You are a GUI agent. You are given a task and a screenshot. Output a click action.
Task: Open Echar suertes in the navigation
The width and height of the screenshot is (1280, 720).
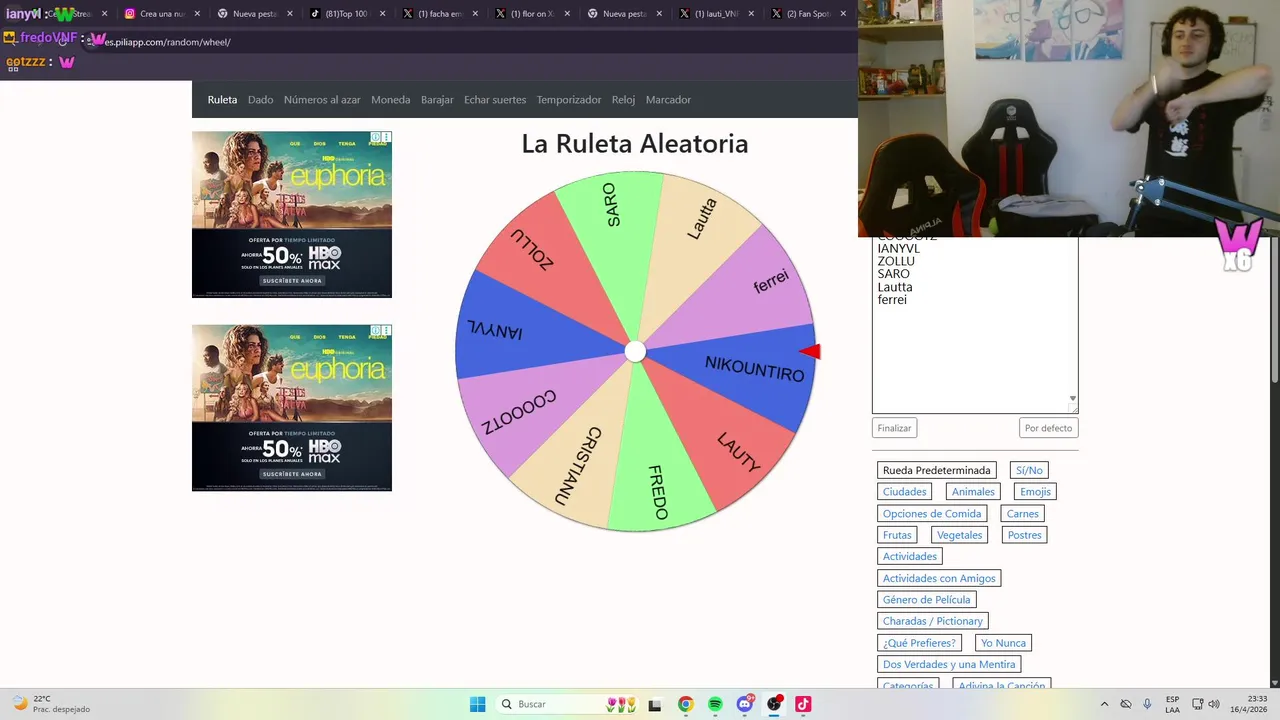pos(495,100)
